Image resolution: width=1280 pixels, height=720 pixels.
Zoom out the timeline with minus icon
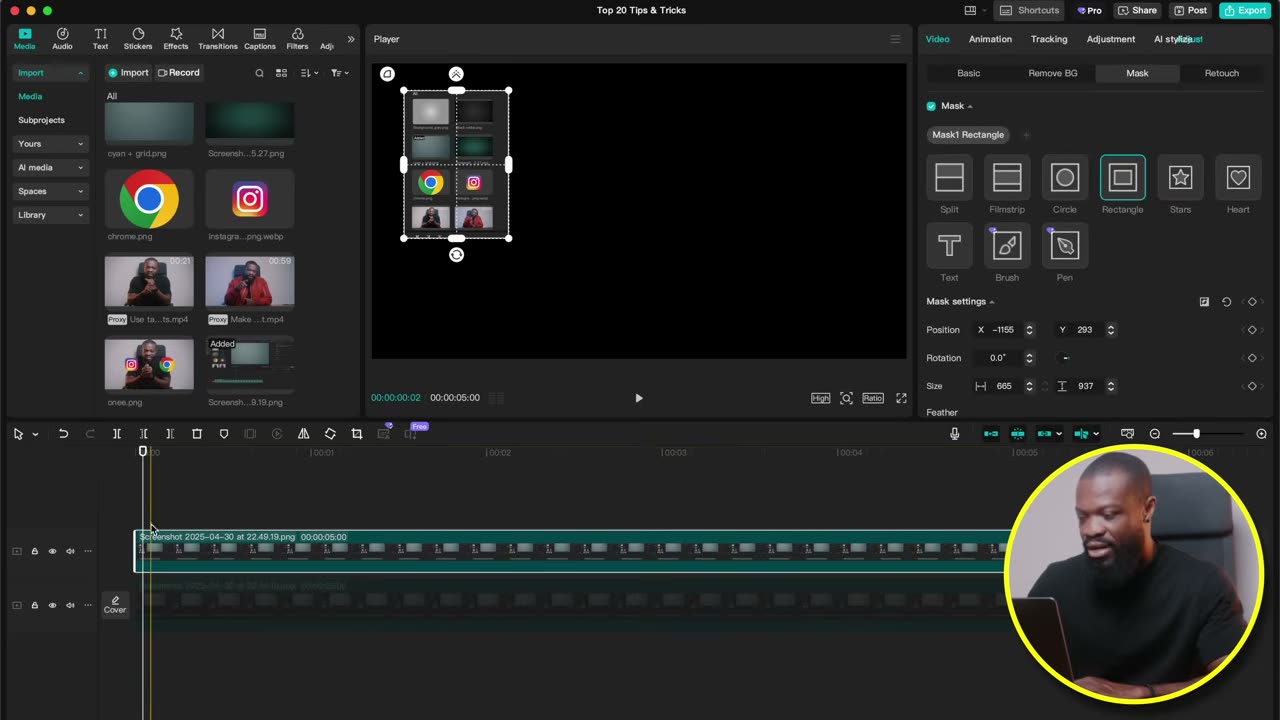1155,434
